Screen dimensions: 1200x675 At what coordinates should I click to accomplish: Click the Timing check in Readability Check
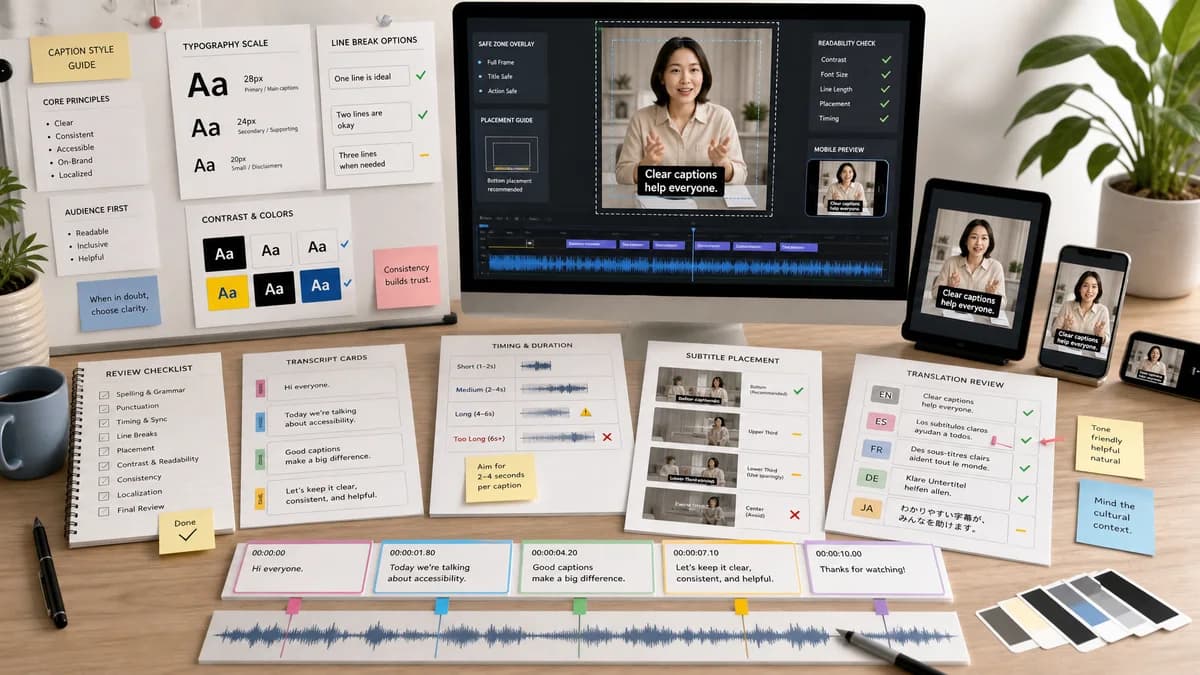(x=886, y=118)
